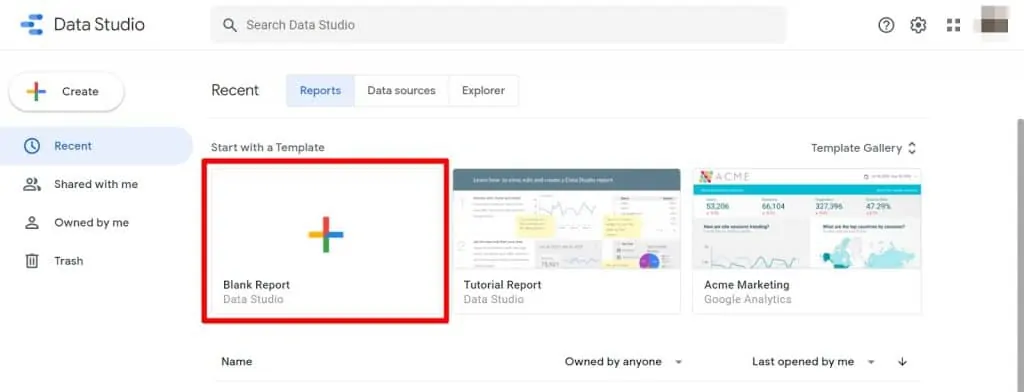Switch to the Reports tab
1024x392 pixels.
[x=320, y=91]
